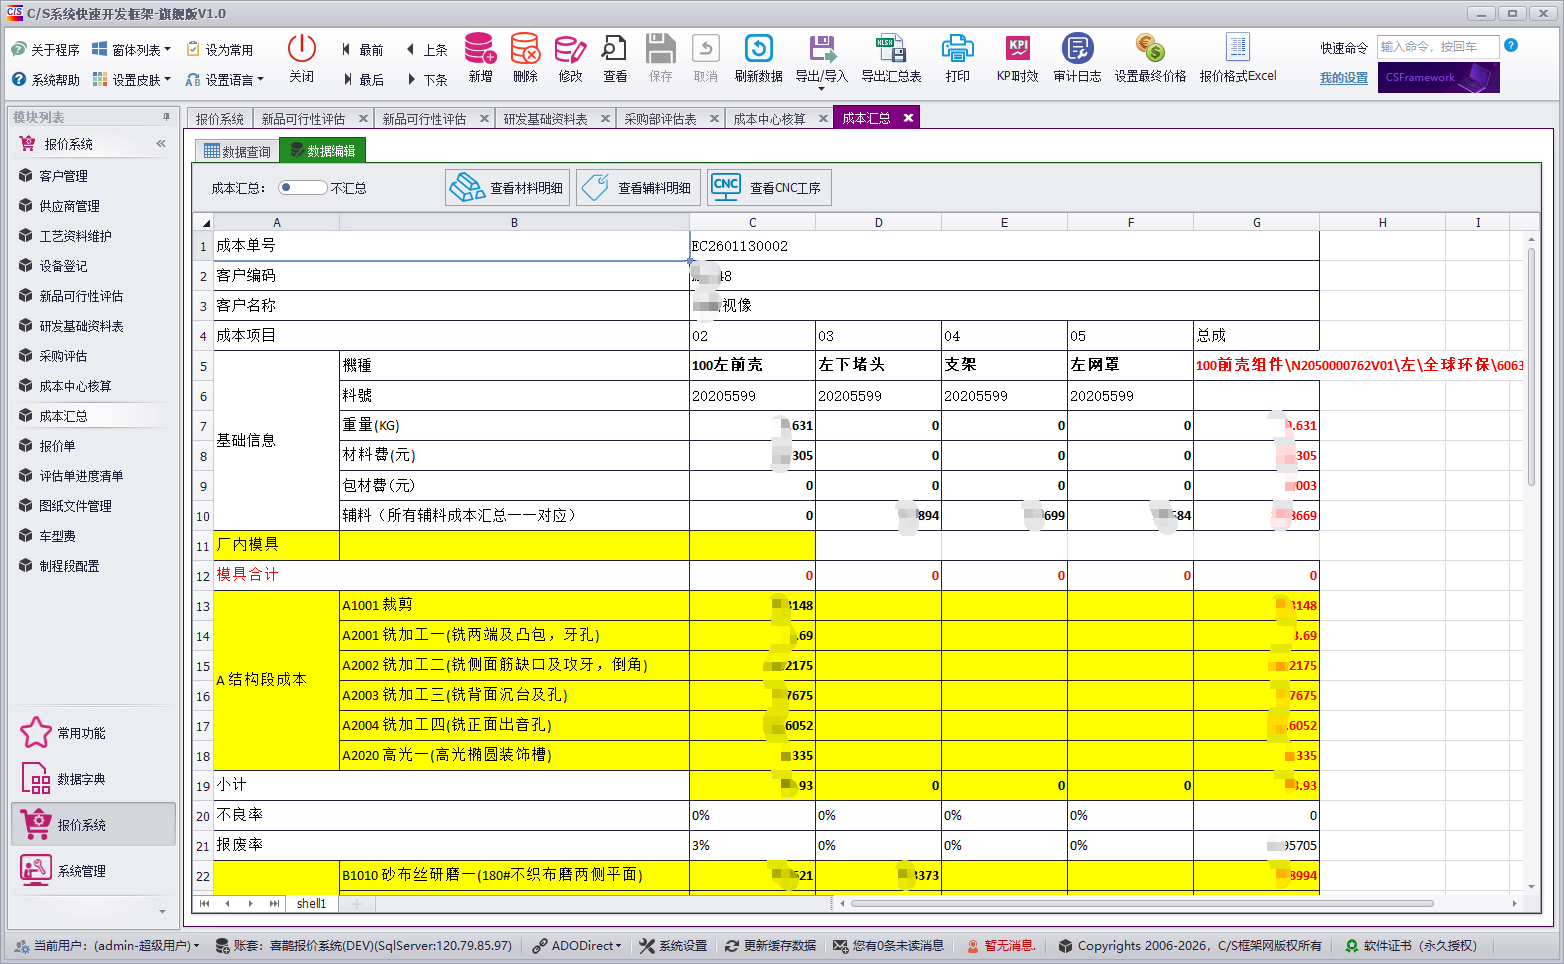
Task: Pin the 模块列表 panel
Action: click(x=166, y=117)
